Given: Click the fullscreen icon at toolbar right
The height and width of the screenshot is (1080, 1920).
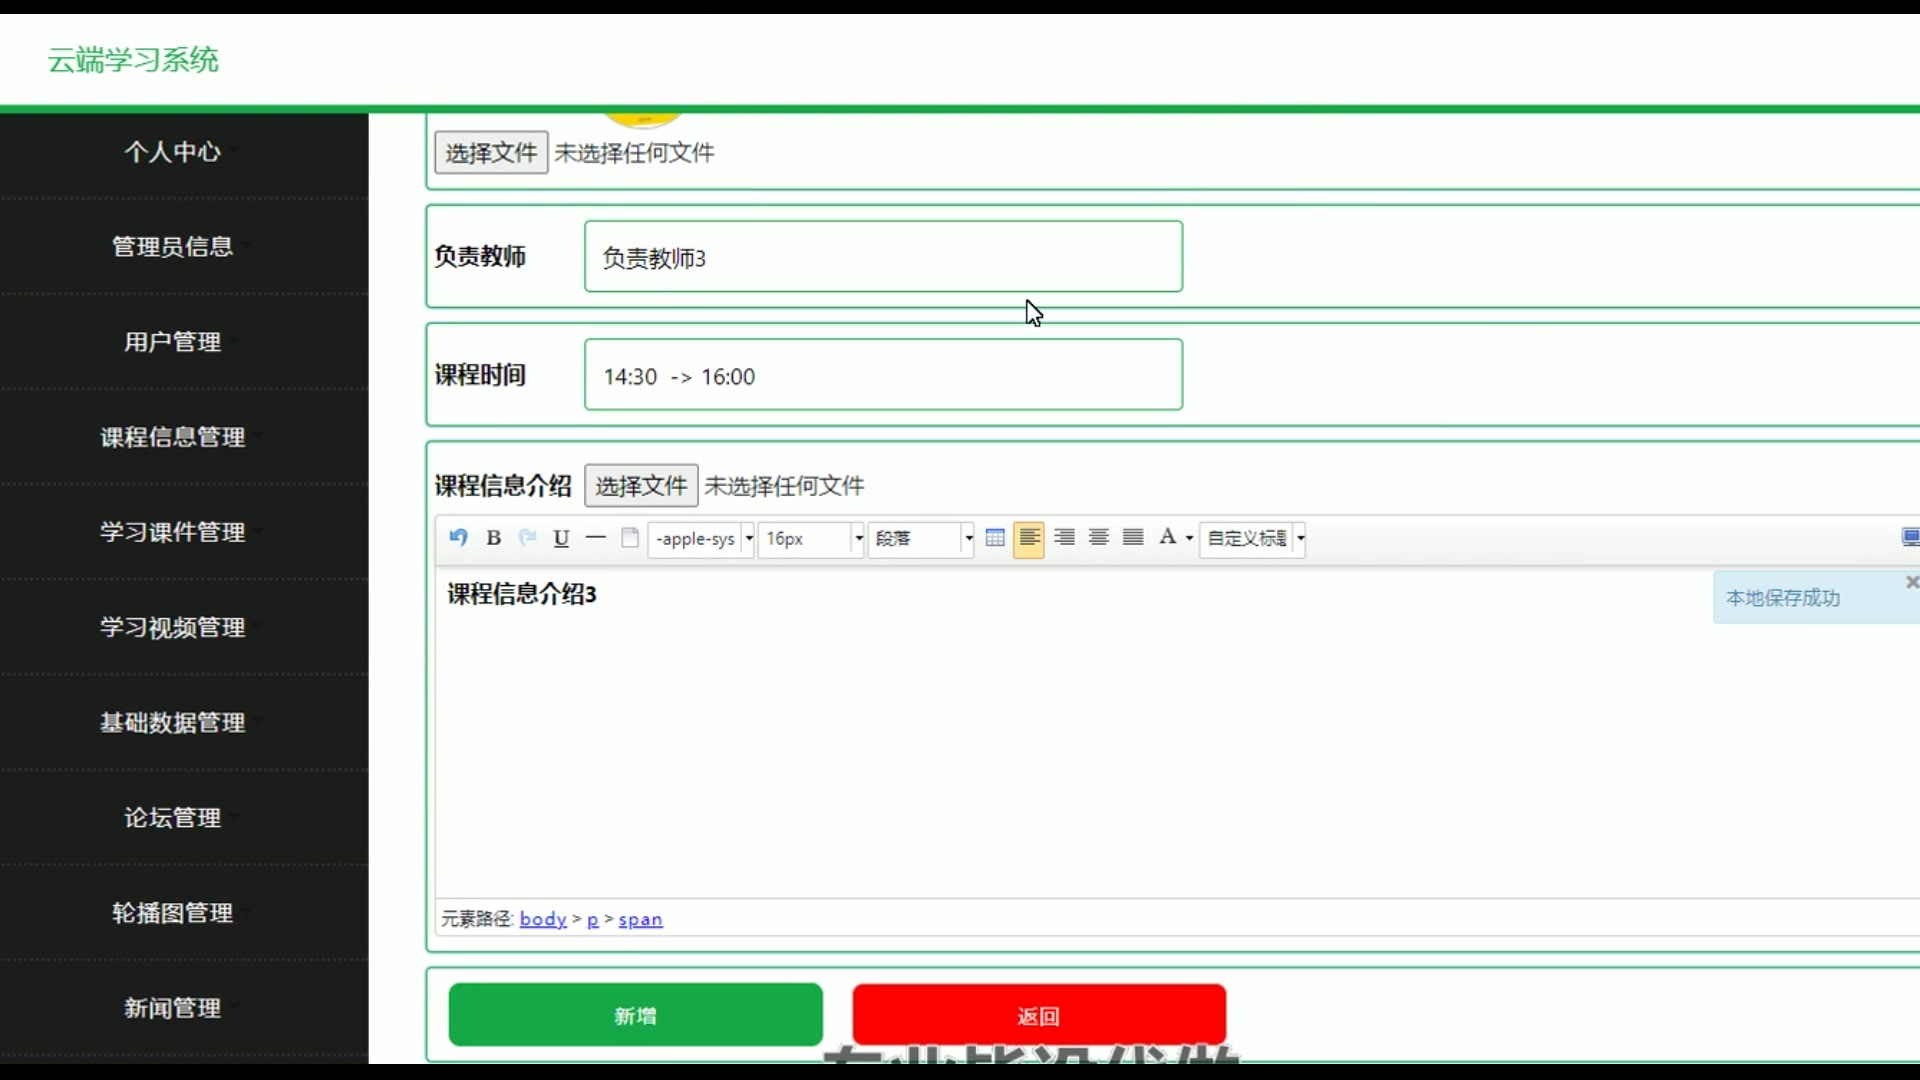Looking at the screenshot, I should point(1909,538).
